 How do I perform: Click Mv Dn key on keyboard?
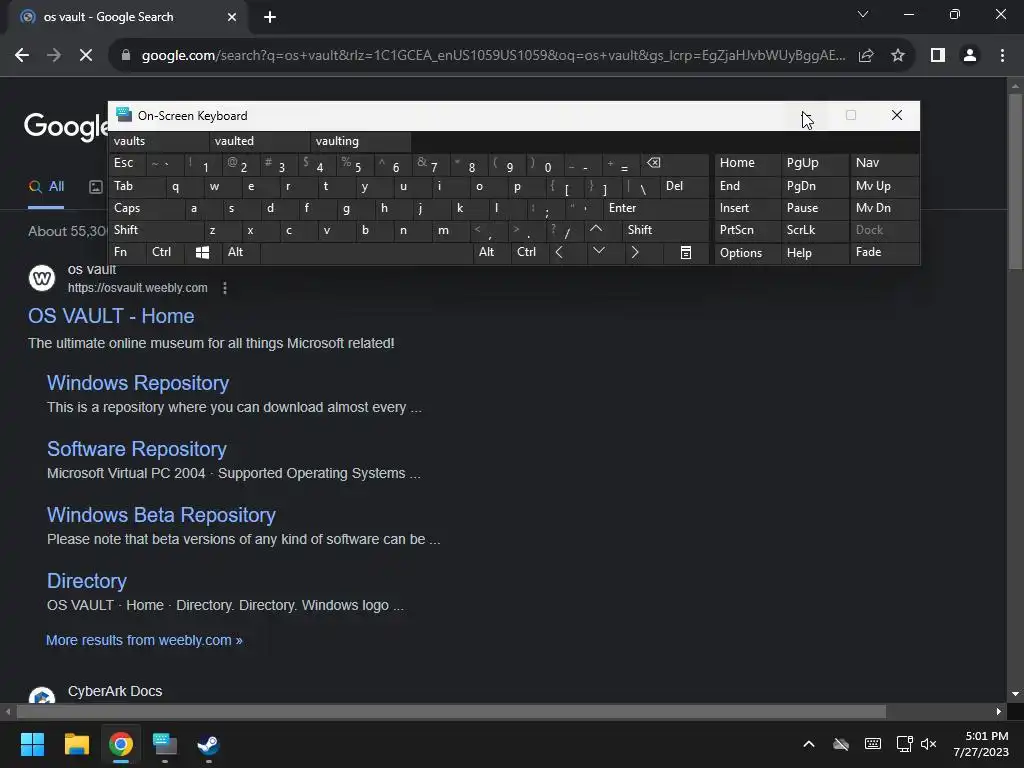pyautogui.click(x=884, y=208)
